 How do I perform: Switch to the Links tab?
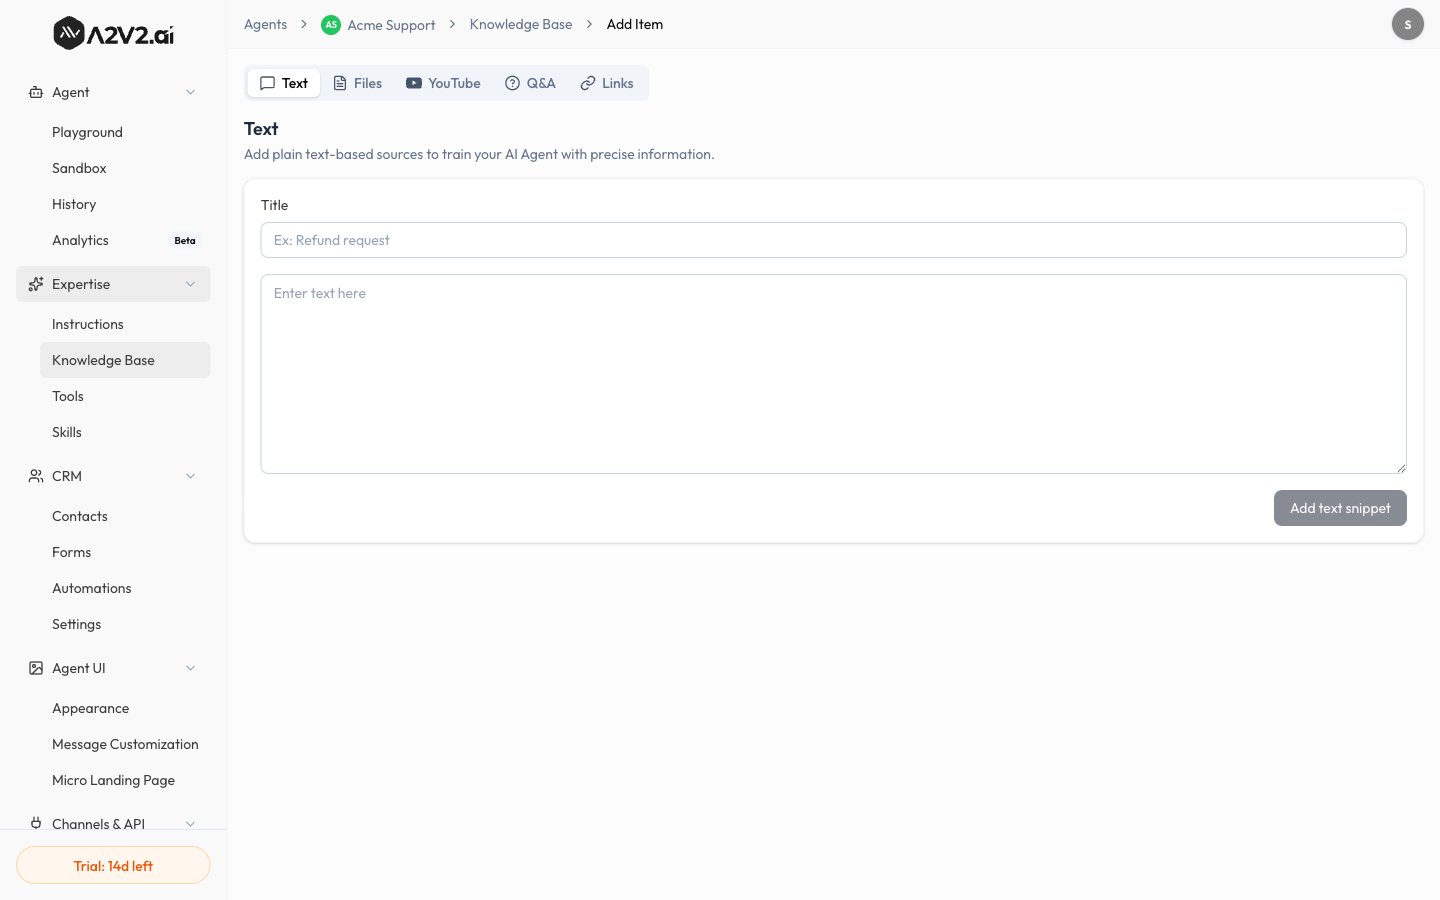607,83
